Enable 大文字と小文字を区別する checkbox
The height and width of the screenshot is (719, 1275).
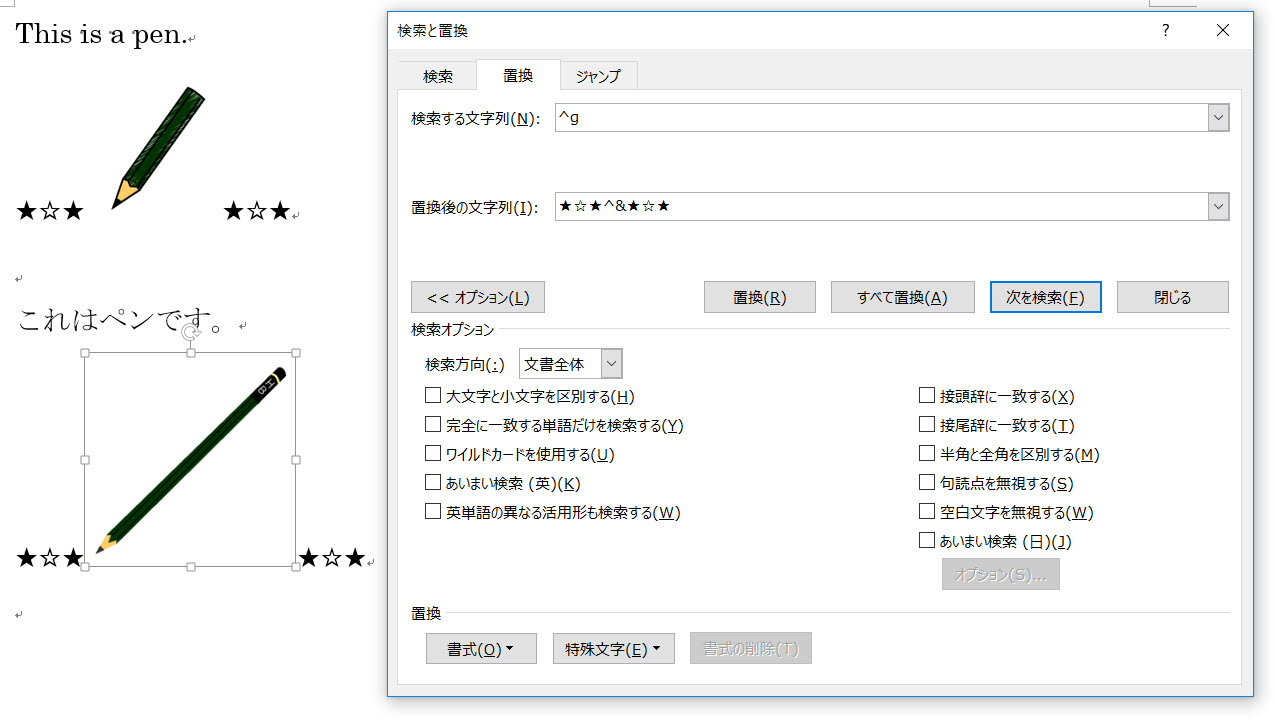tap(433, 396)
